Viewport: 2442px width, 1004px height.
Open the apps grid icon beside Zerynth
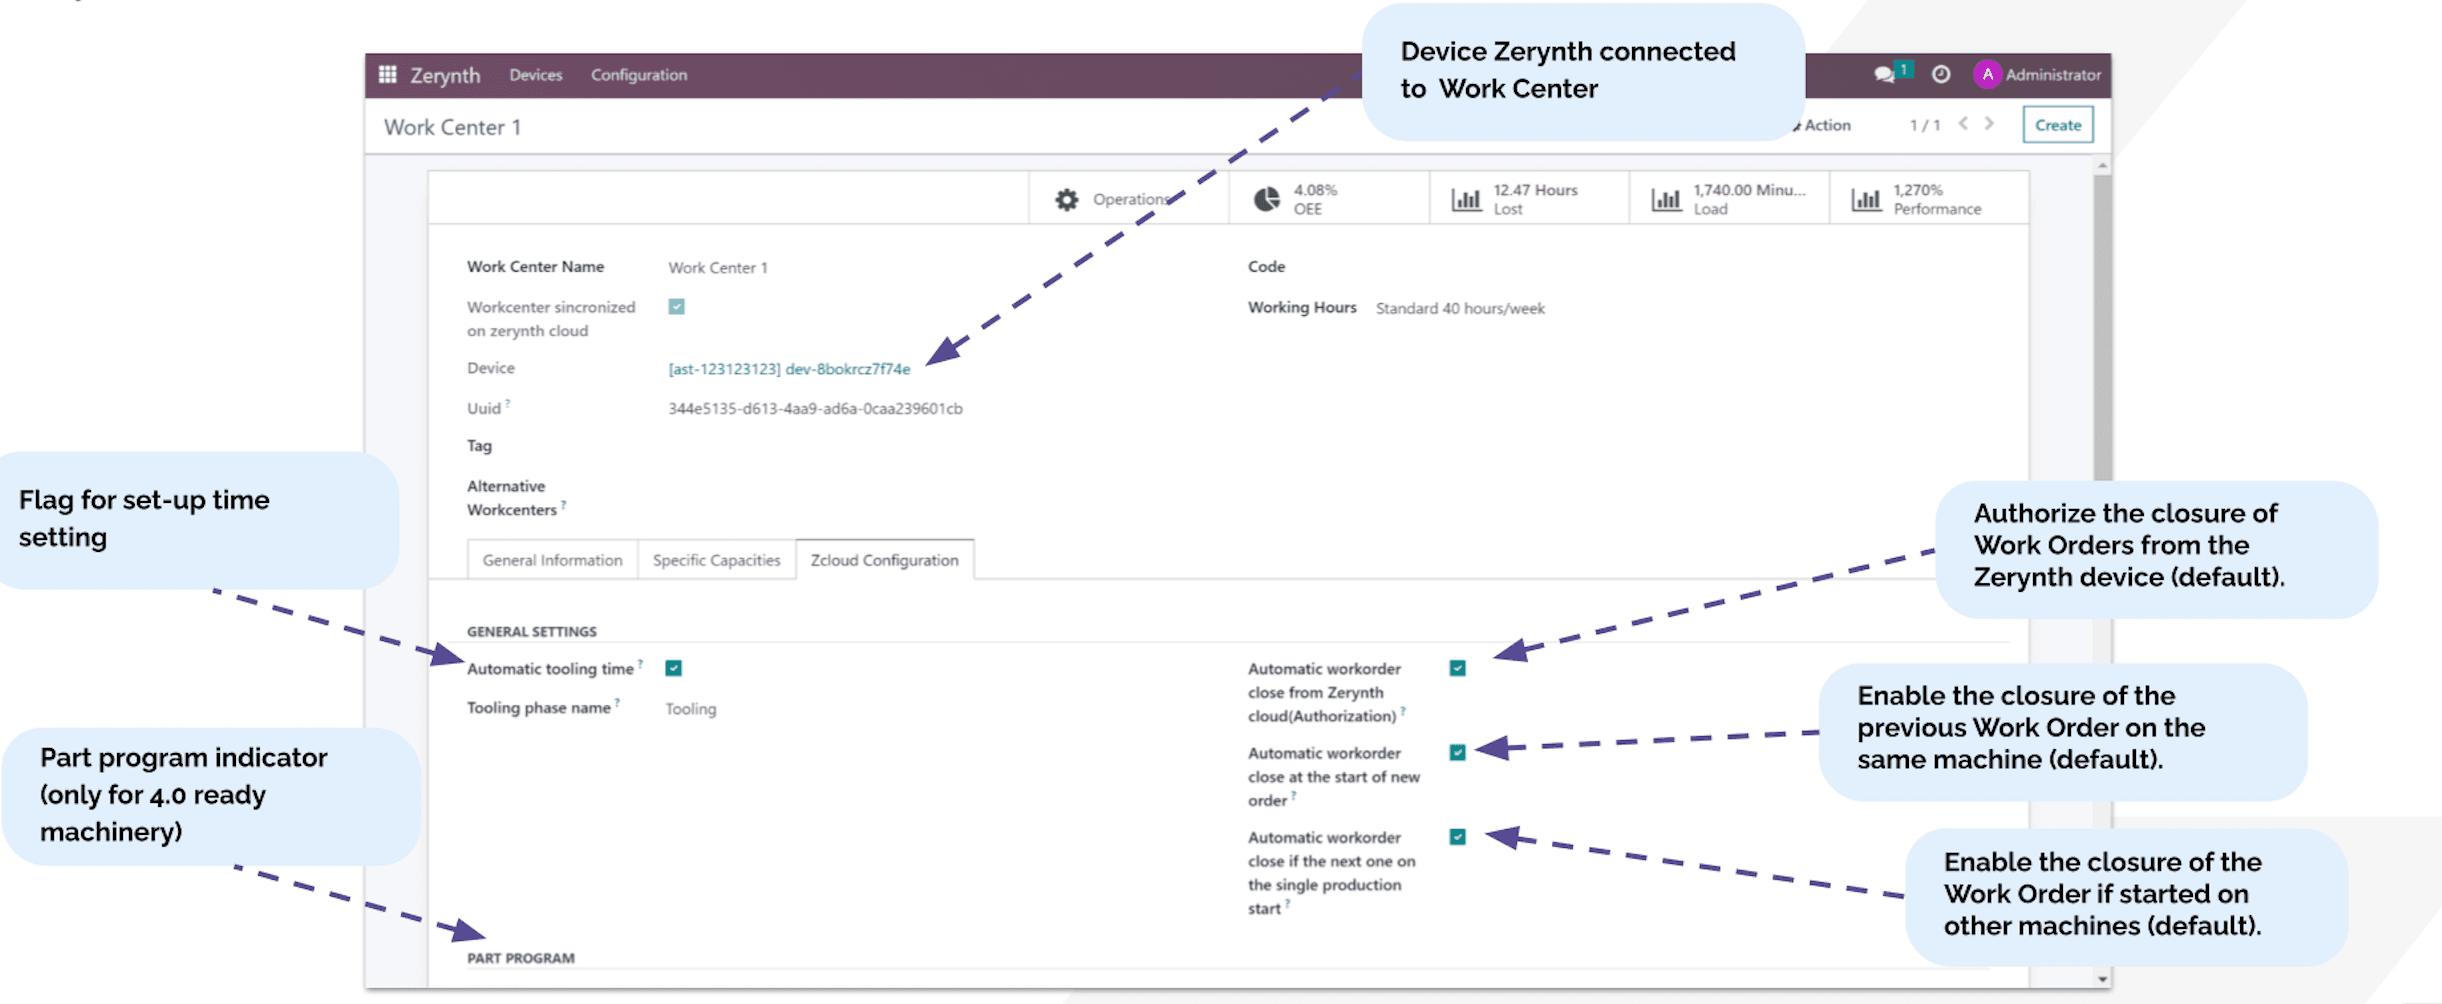click(389, 74)
